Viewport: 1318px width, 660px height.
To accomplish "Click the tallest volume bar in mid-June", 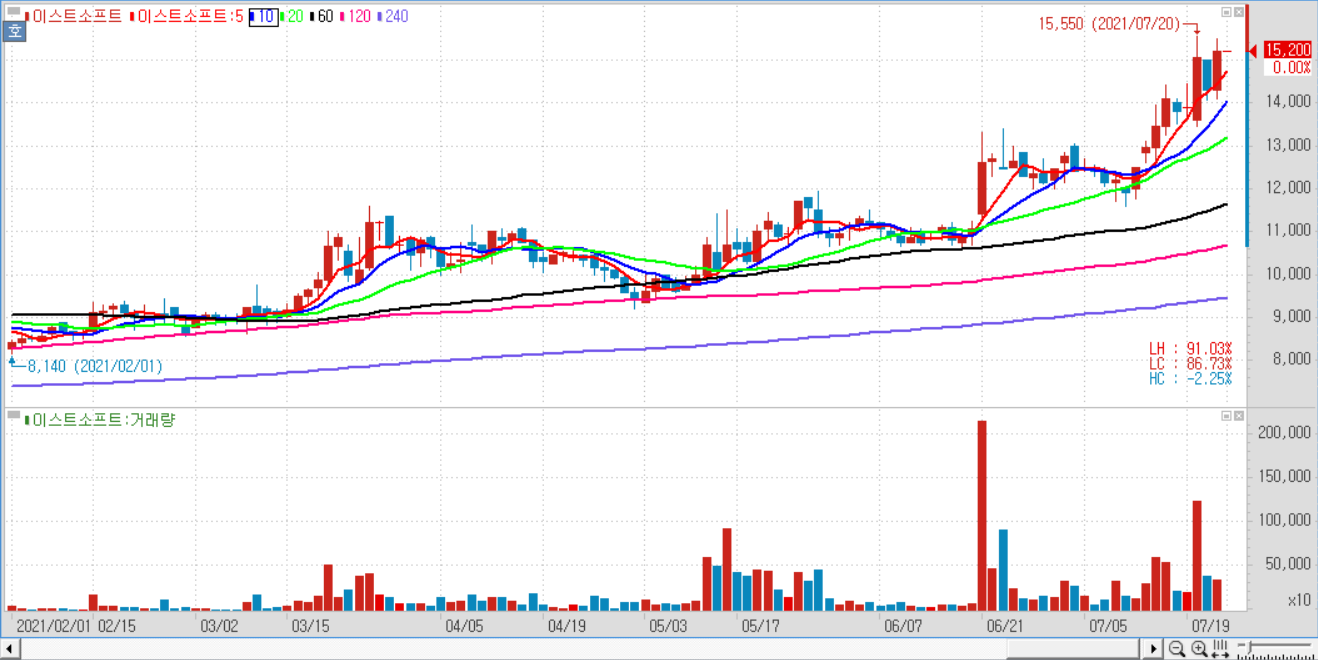I will click(x=982, y=515).
